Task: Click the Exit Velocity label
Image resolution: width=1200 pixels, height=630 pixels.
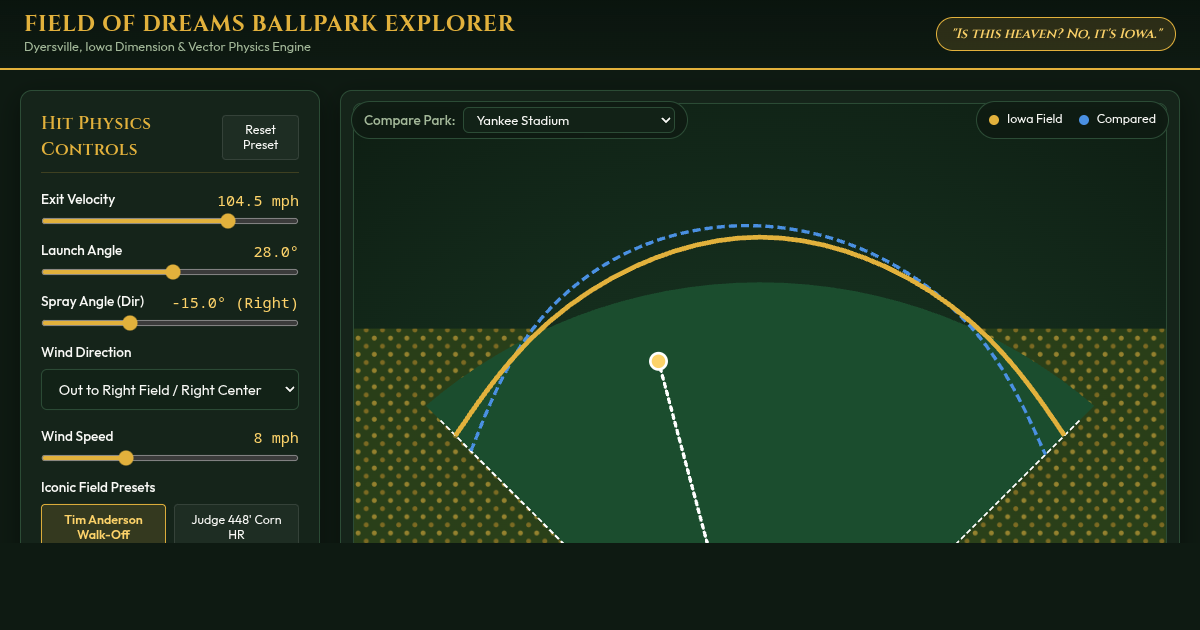Action: point(78,199)
